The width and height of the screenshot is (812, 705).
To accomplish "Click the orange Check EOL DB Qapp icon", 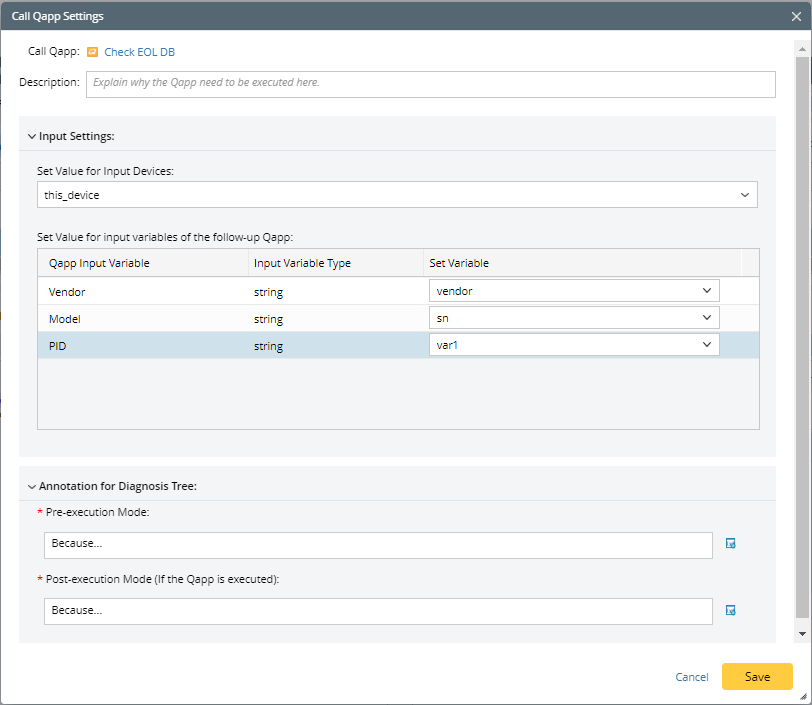I will coord(92,52).
